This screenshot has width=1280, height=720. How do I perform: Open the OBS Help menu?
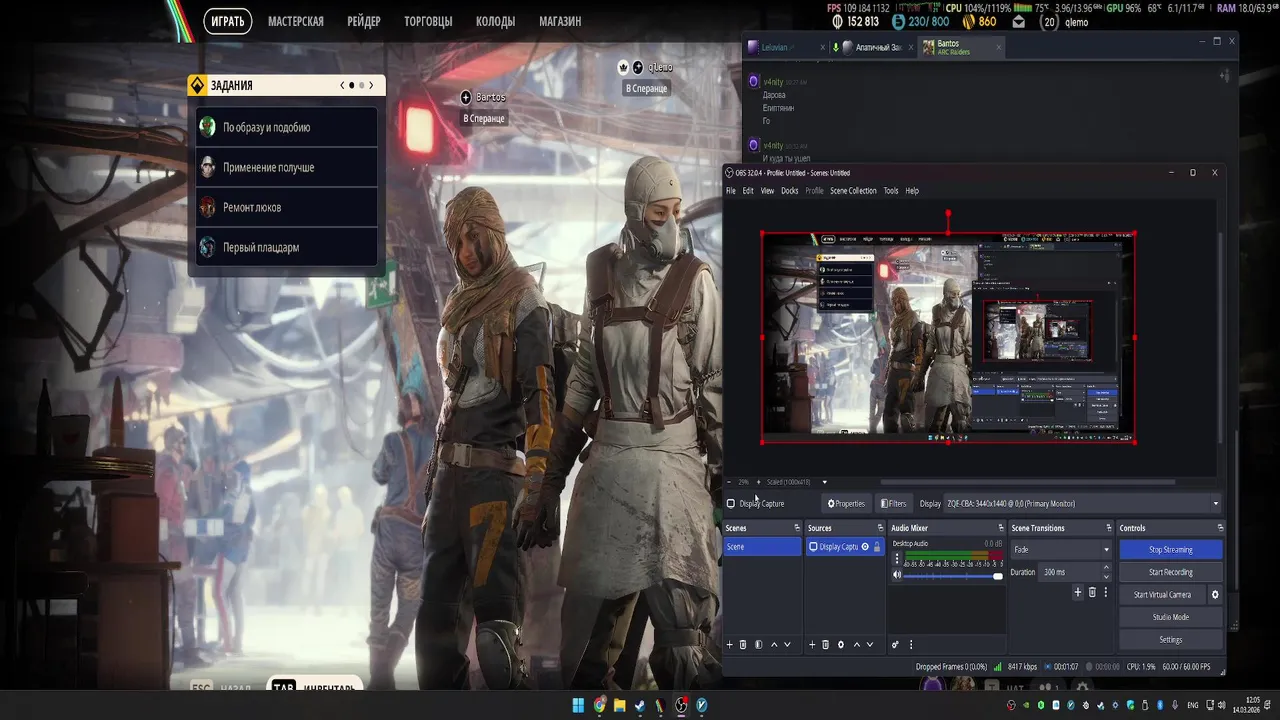(x=912, y=191)
